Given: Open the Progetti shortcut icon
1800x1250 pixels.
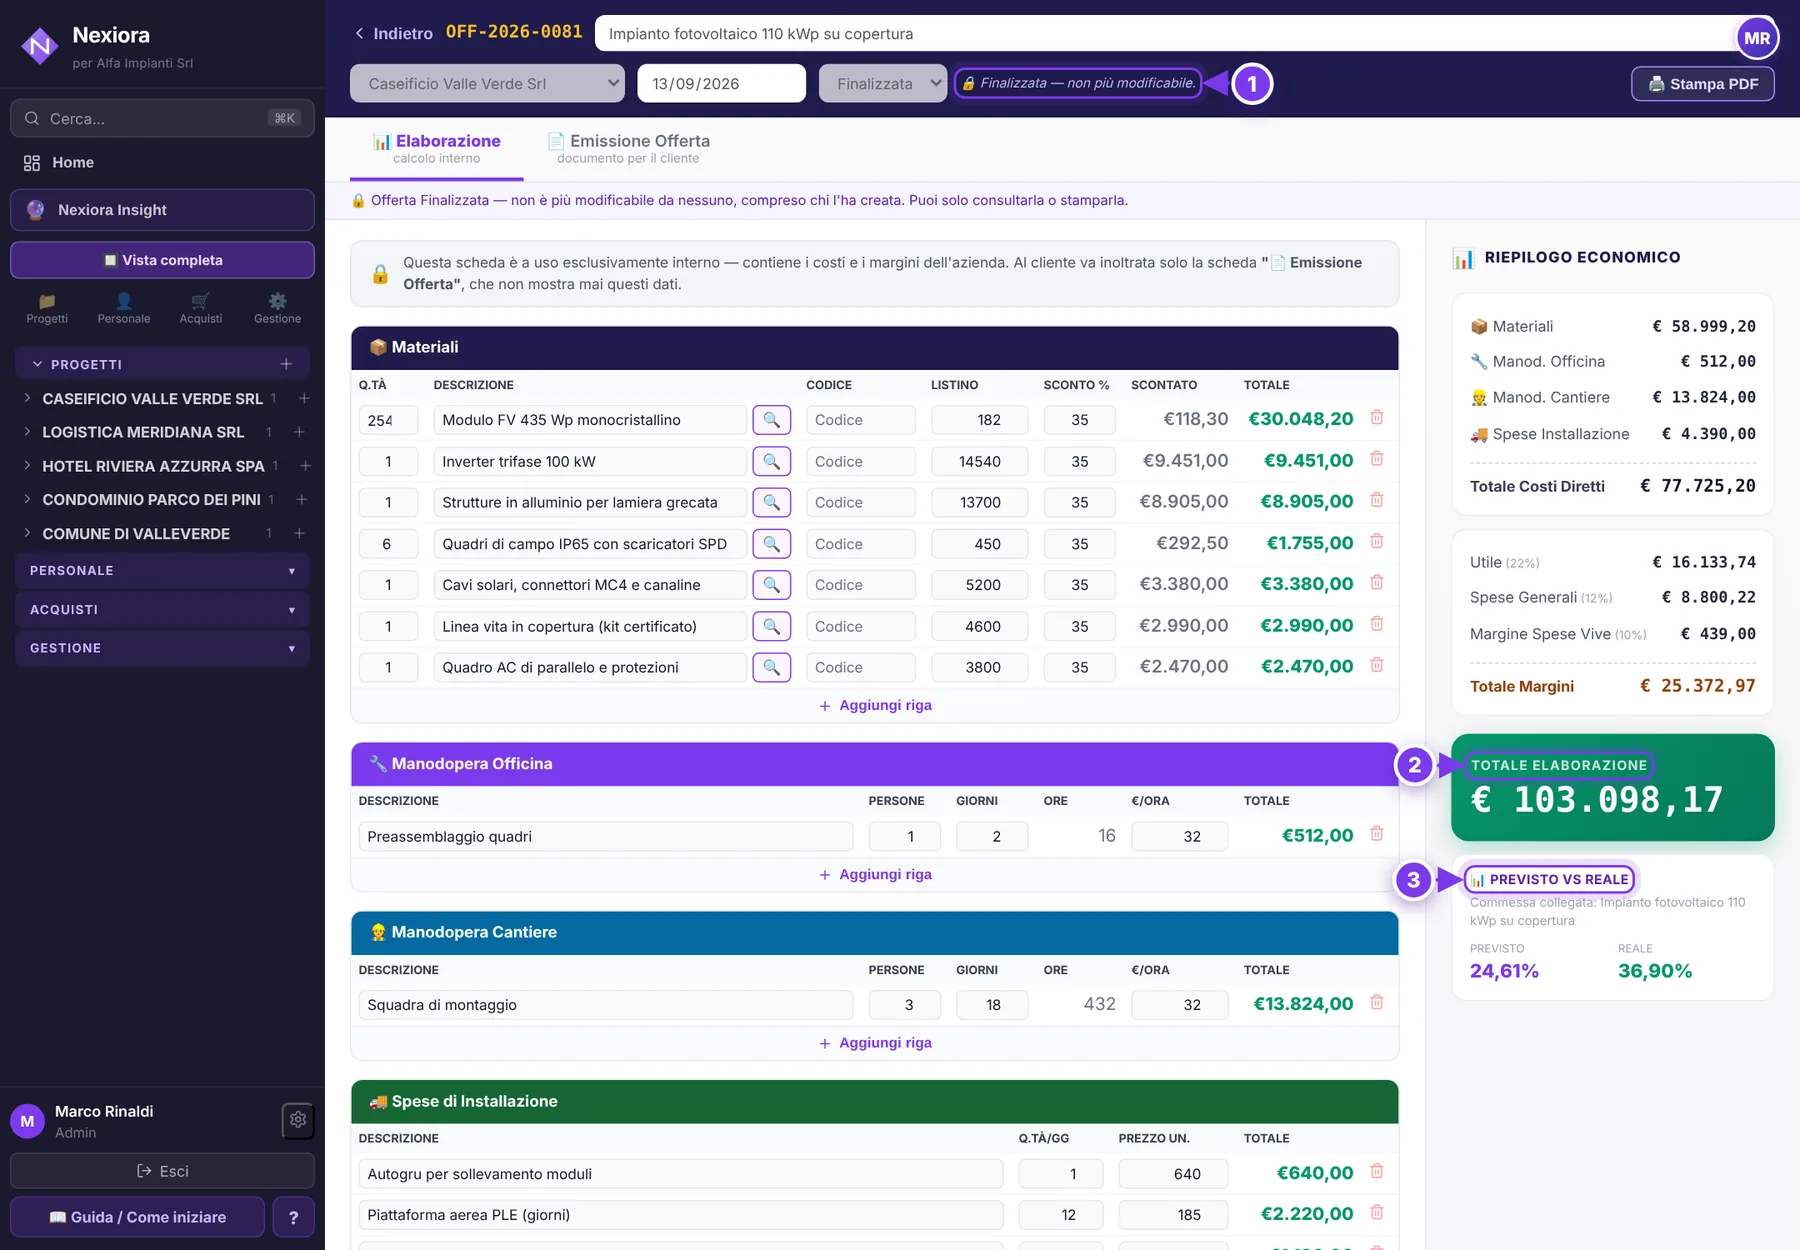Looking at the screenshot, I should 47,308.
